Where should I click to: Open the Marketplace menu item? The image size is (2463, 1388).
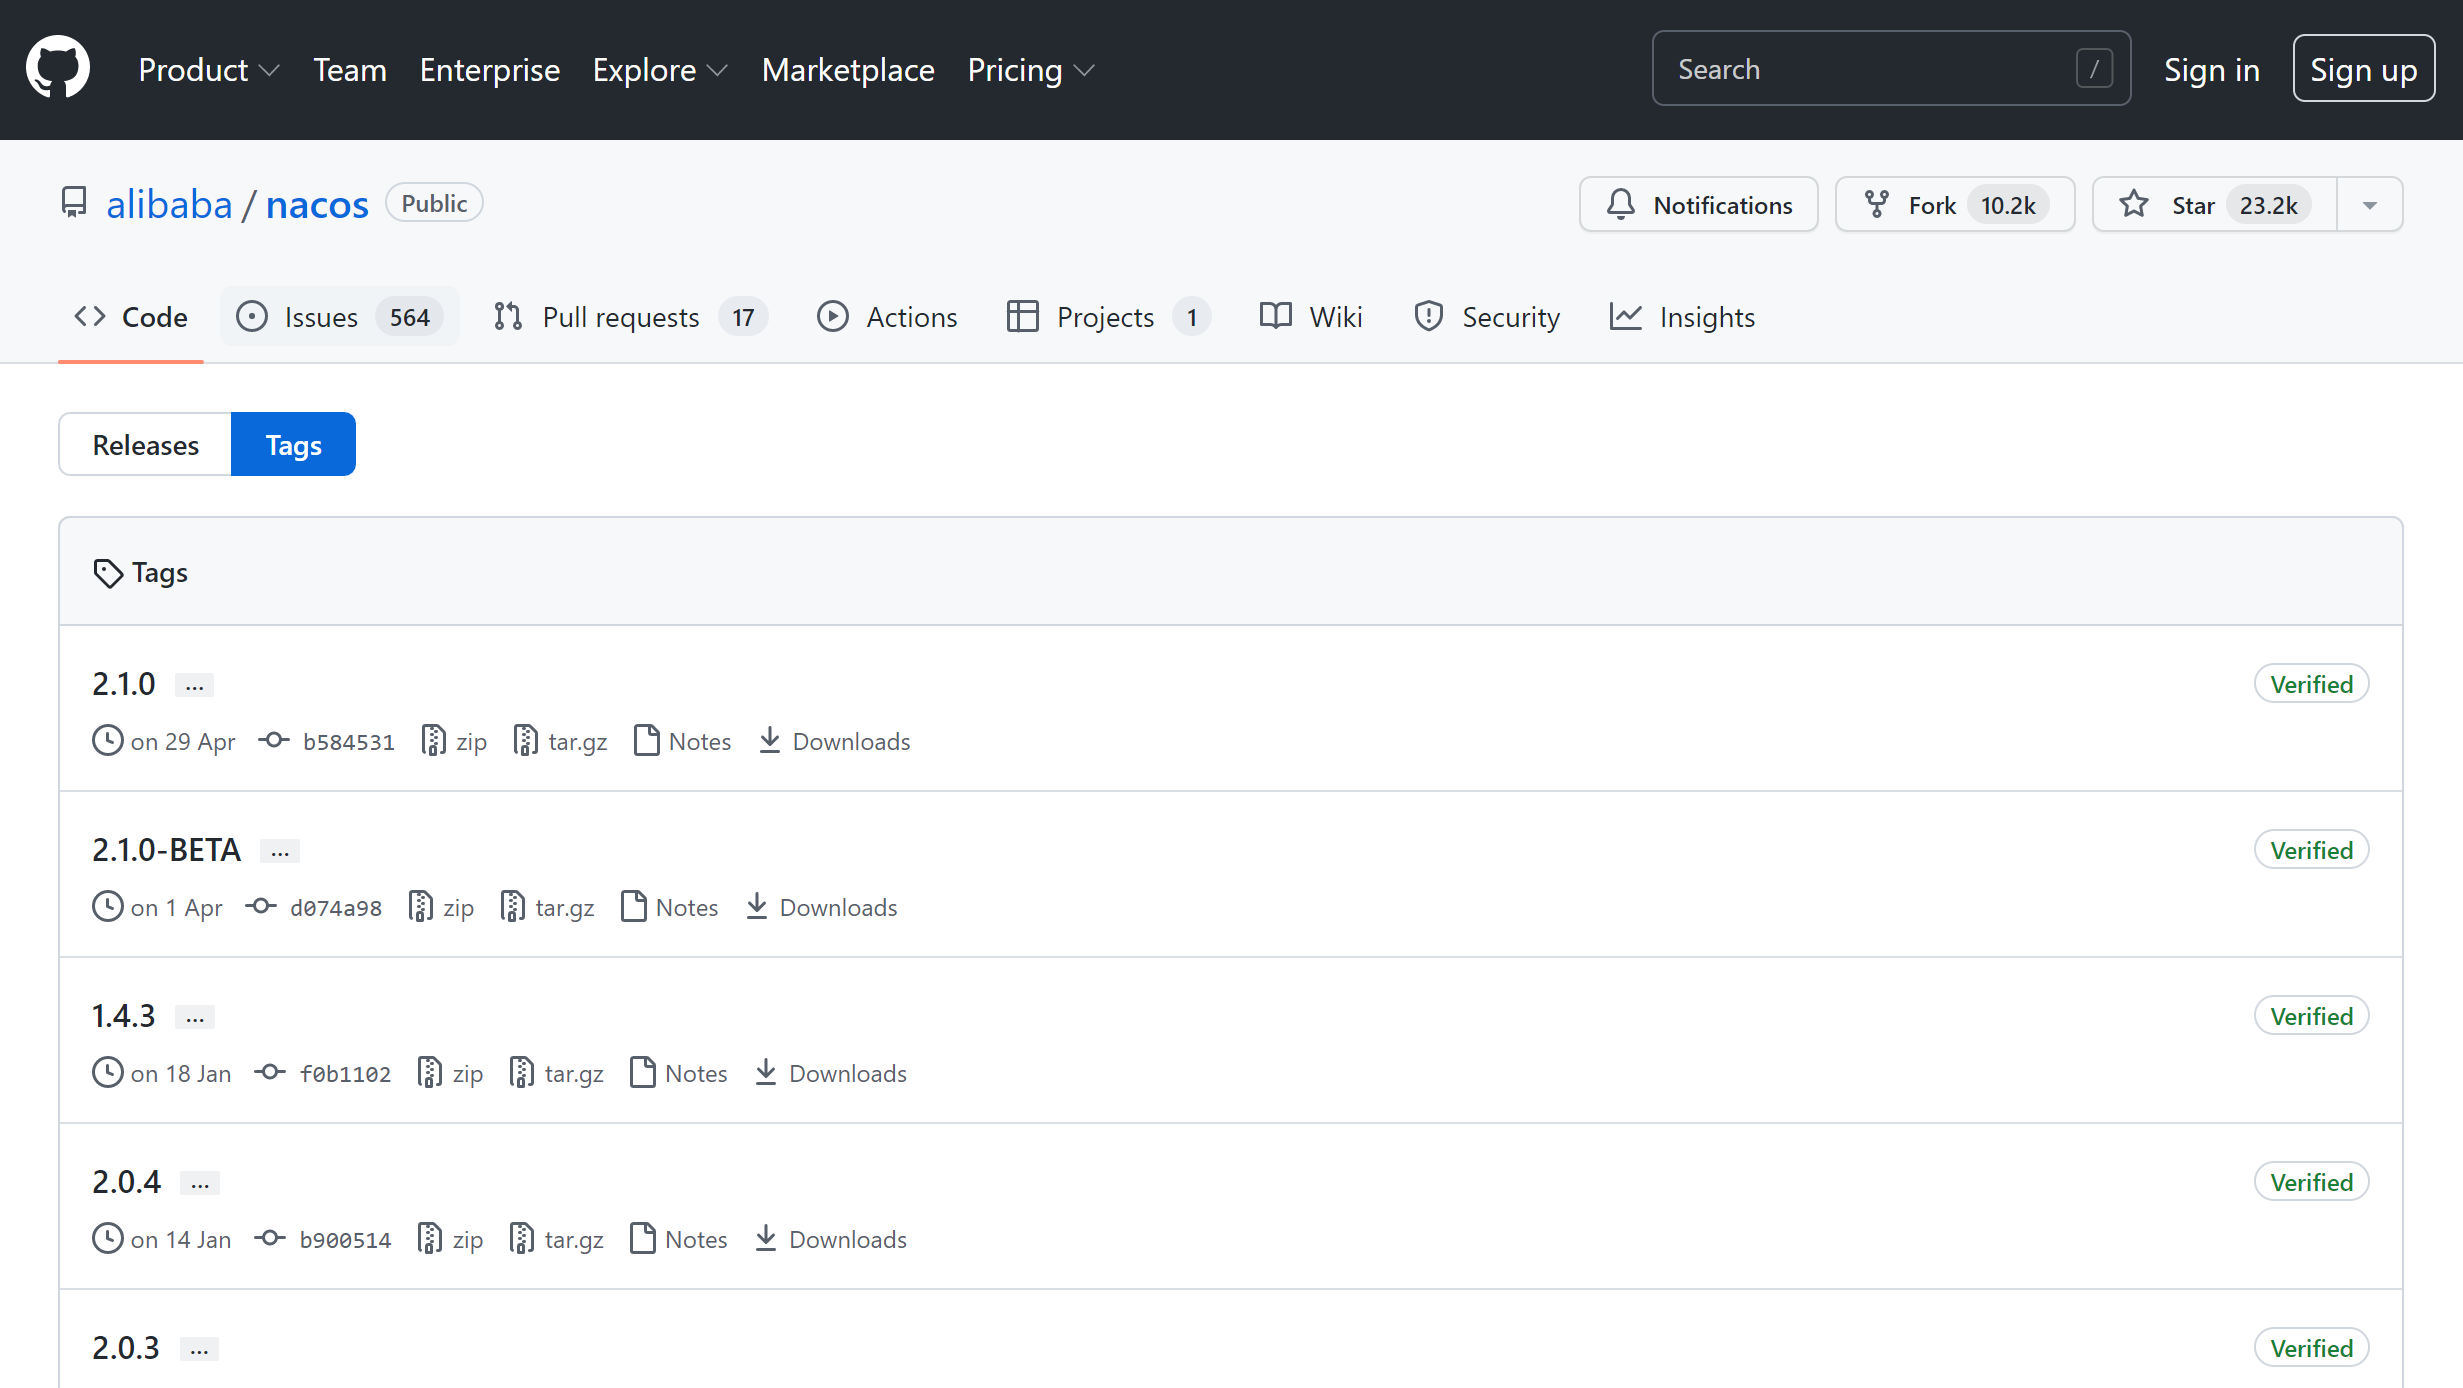point(848,70)
